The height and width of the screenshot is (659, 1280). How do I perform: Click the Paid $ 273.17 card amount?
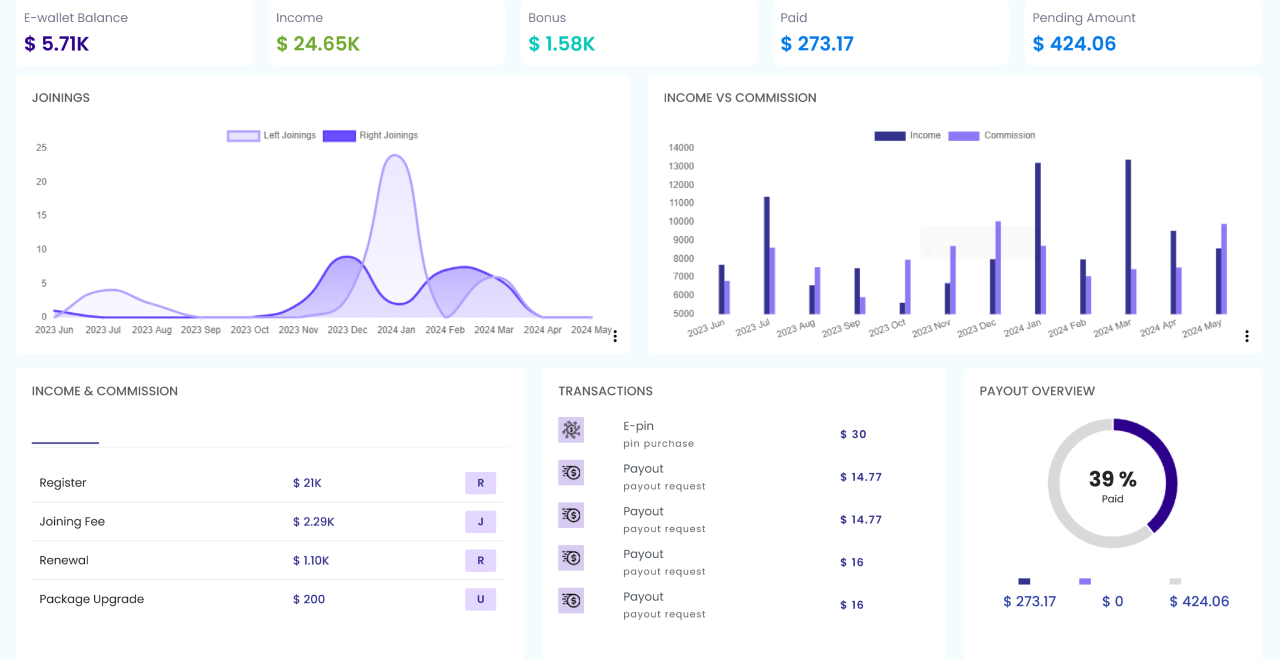(x=817, y=44)
